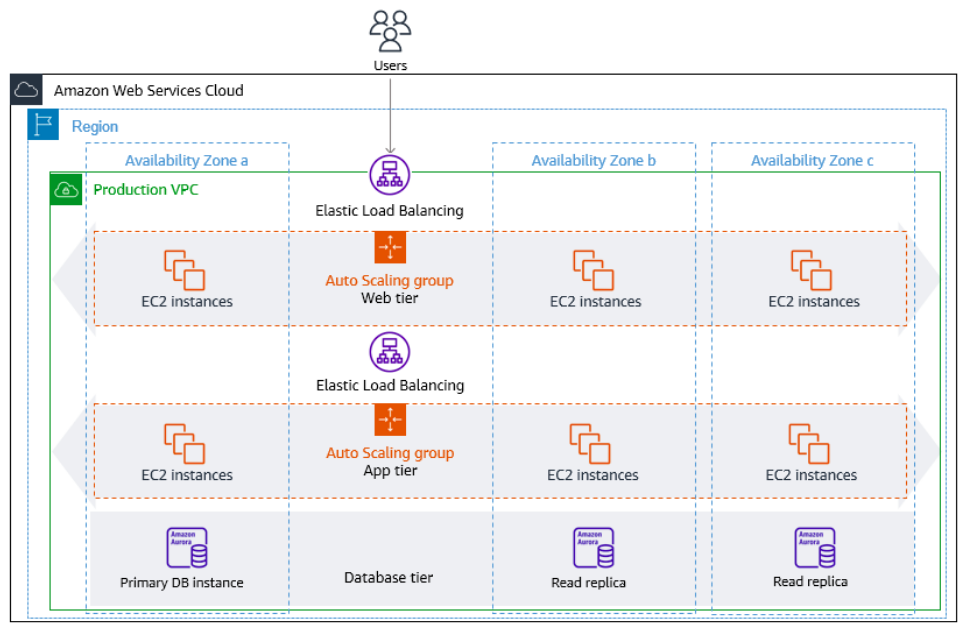Click App tier EC2 instances icon in Zone b
Image resolution: width=970 pixels, height=627 pixels.
tap(590, 444)
